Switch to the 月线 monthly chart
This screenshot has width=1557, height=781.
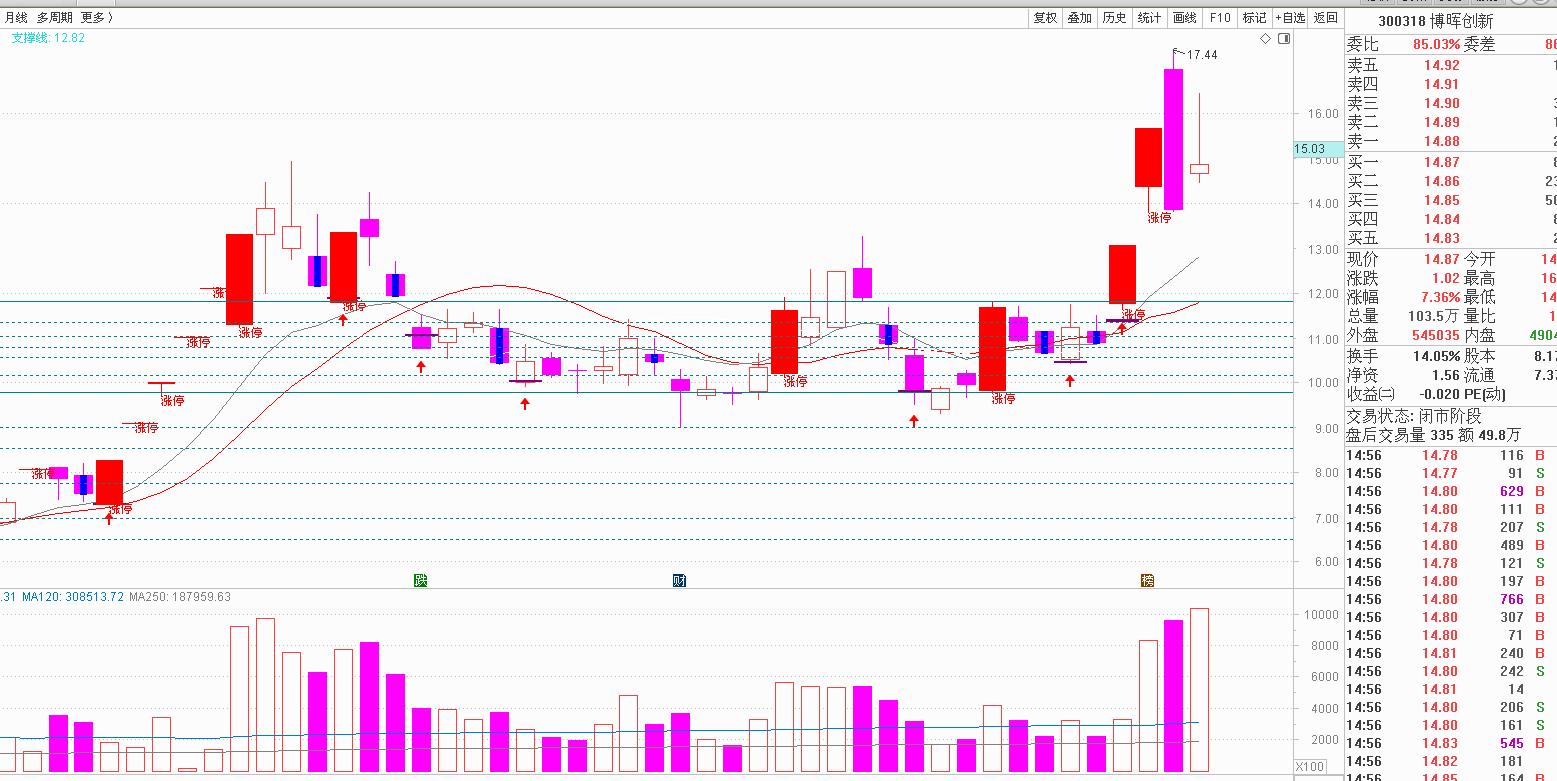pos(16,17)
